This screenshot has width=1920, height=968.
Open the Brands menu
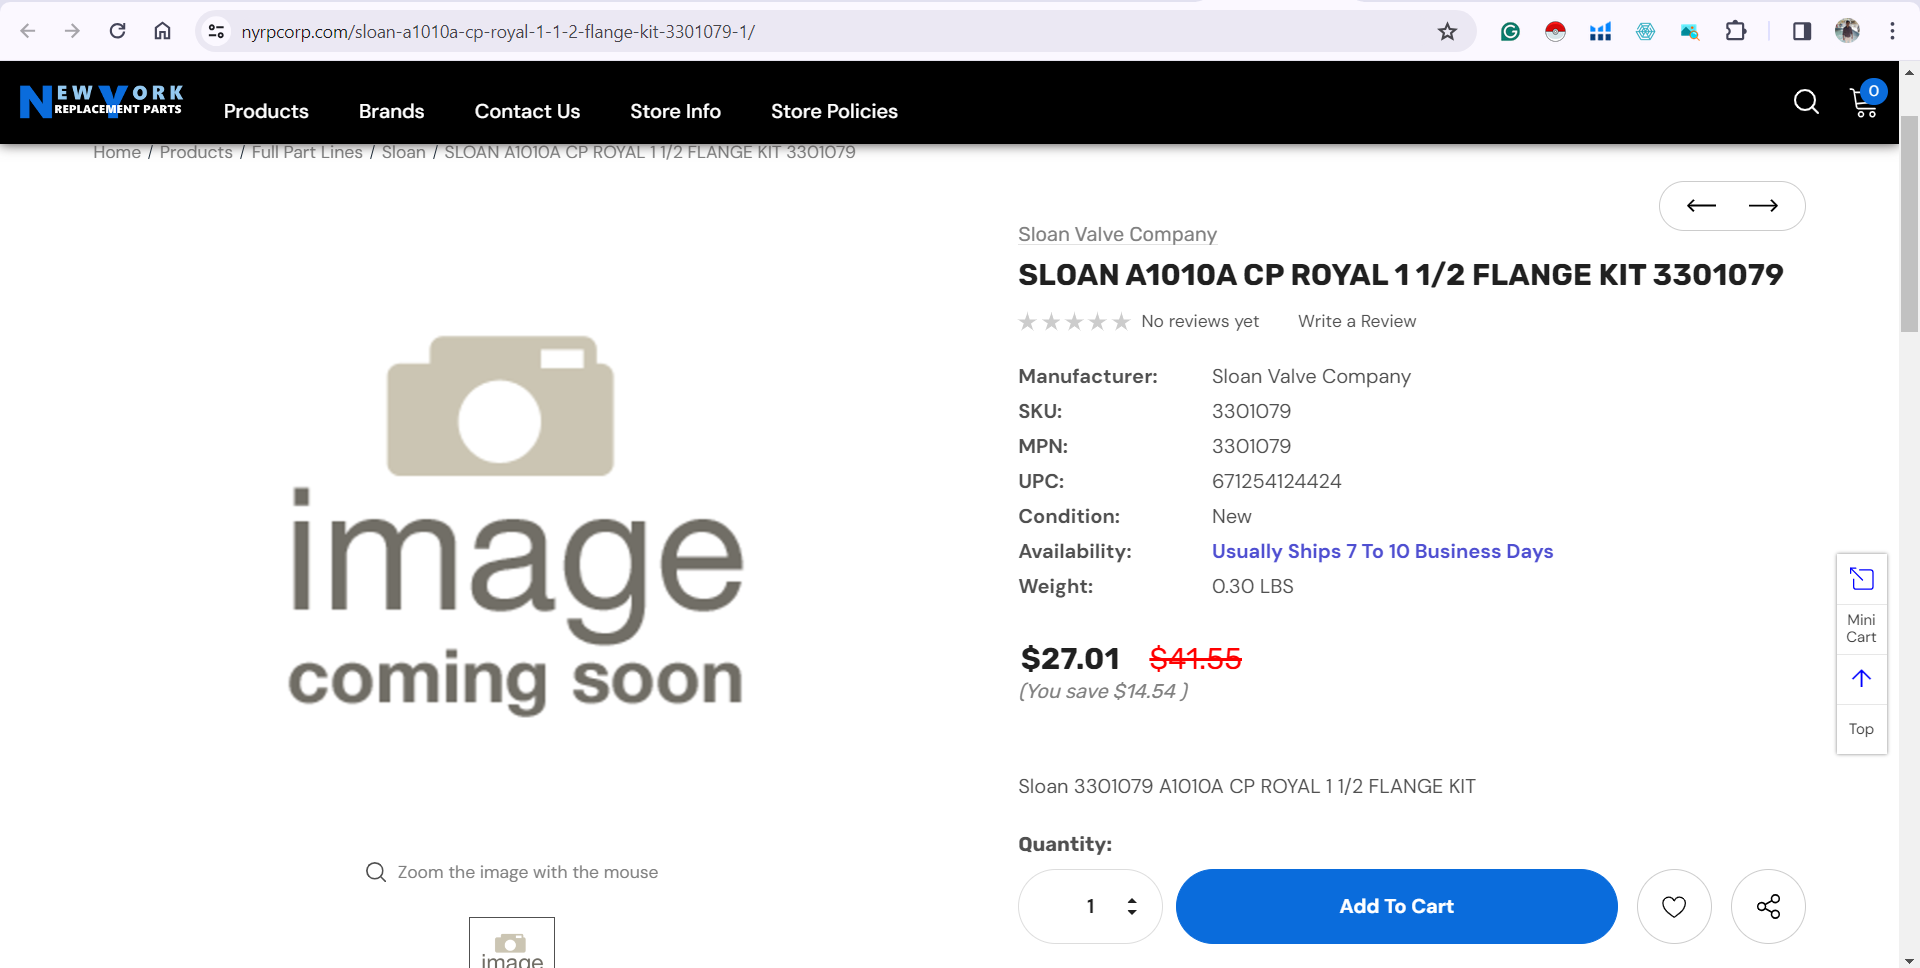point(391,111)
